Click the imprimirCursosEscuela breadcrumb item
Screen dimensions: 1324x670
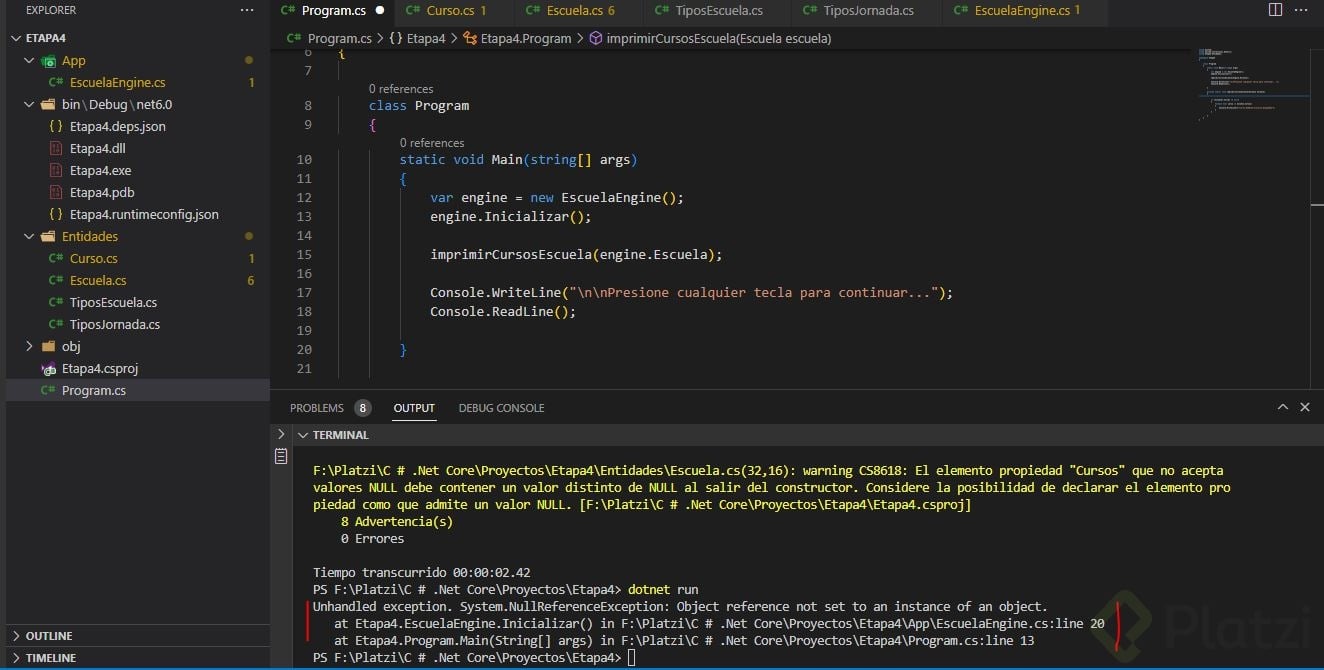tap(710, 38)
